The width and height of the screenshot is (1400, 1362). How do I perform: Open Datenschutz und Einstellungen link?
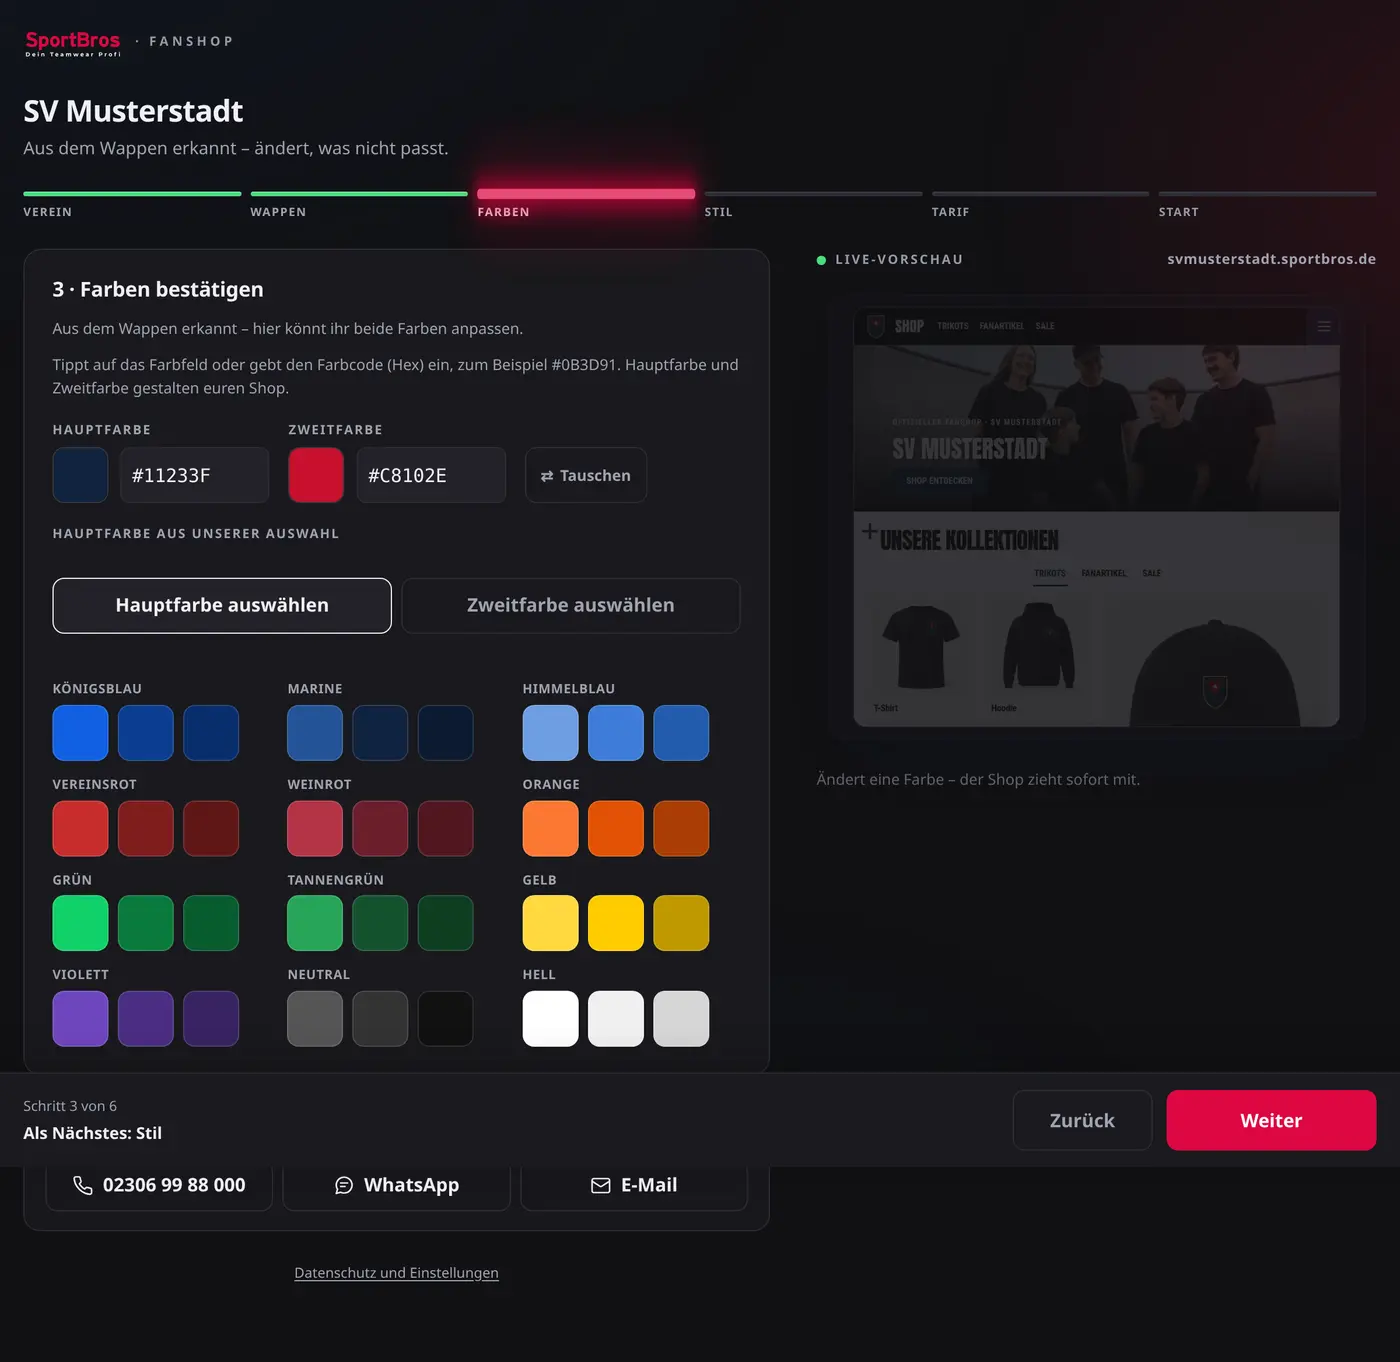pyautogui.click(x=396, y=1272)
